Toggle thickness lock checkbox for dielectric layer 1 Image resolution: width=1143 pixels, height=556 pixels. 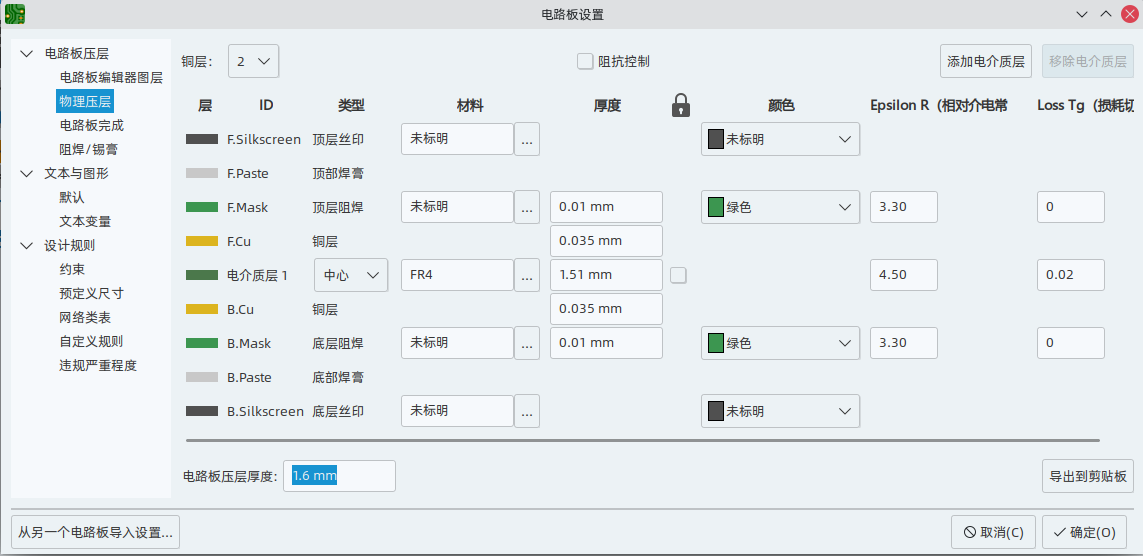tap(678, 275)
